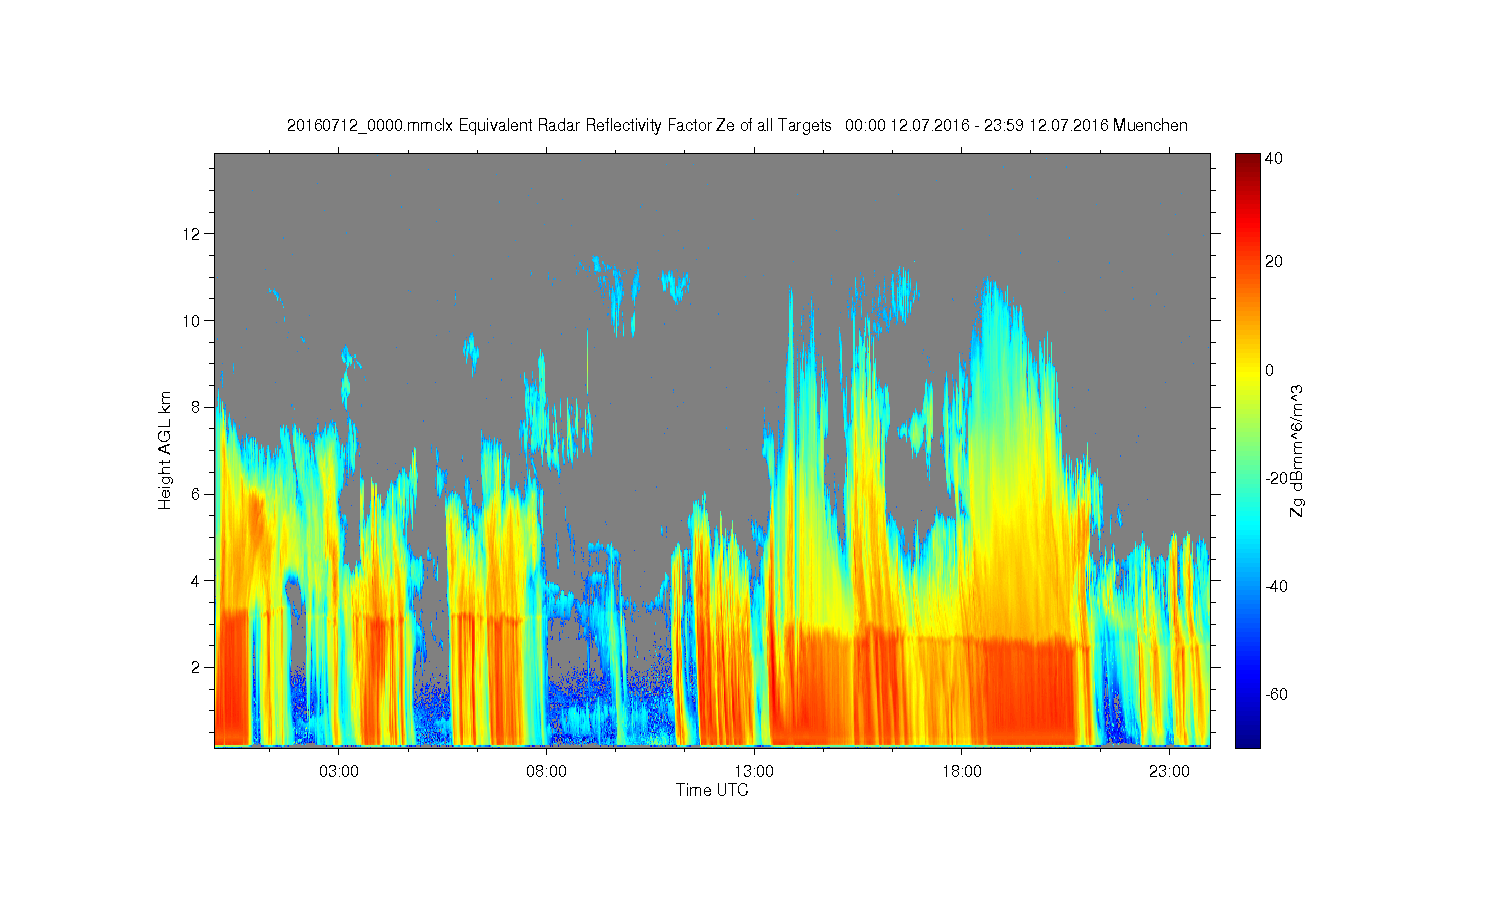
Task: Click the colorbar label '-20'
Action: tap(1276, 478)
